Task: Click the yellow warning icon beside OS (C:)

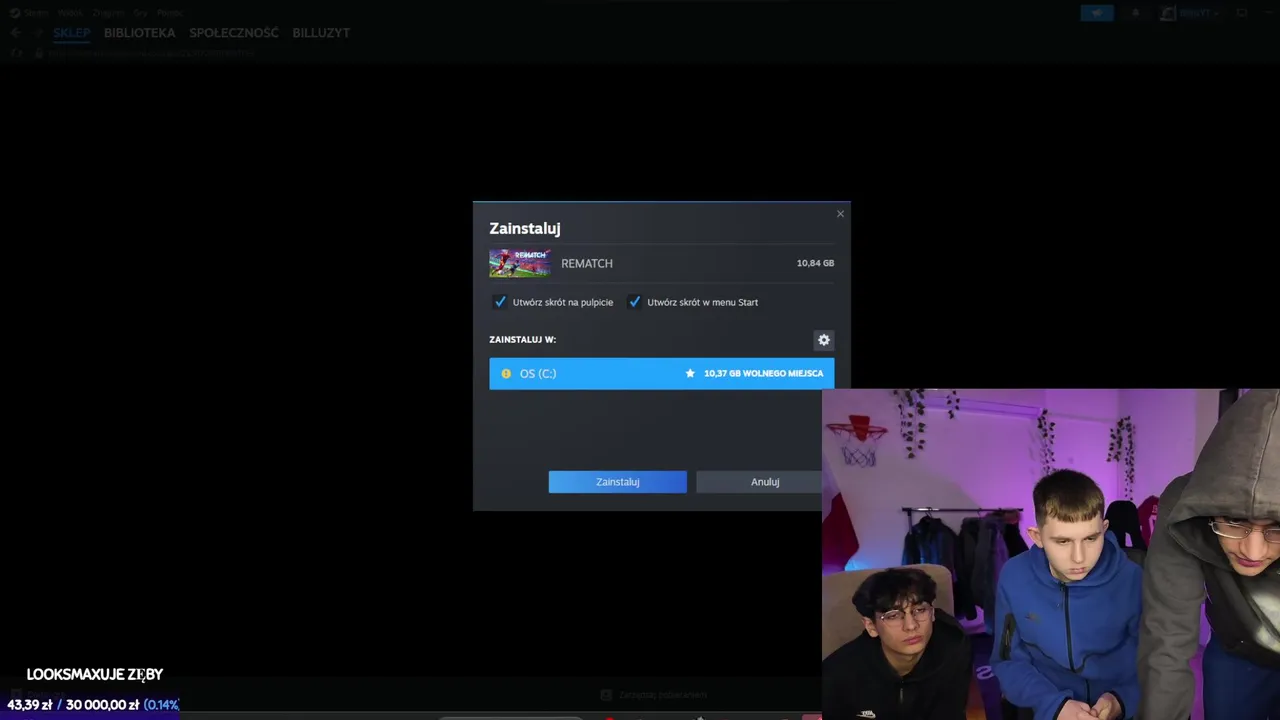Action: (x=506, y=373)
